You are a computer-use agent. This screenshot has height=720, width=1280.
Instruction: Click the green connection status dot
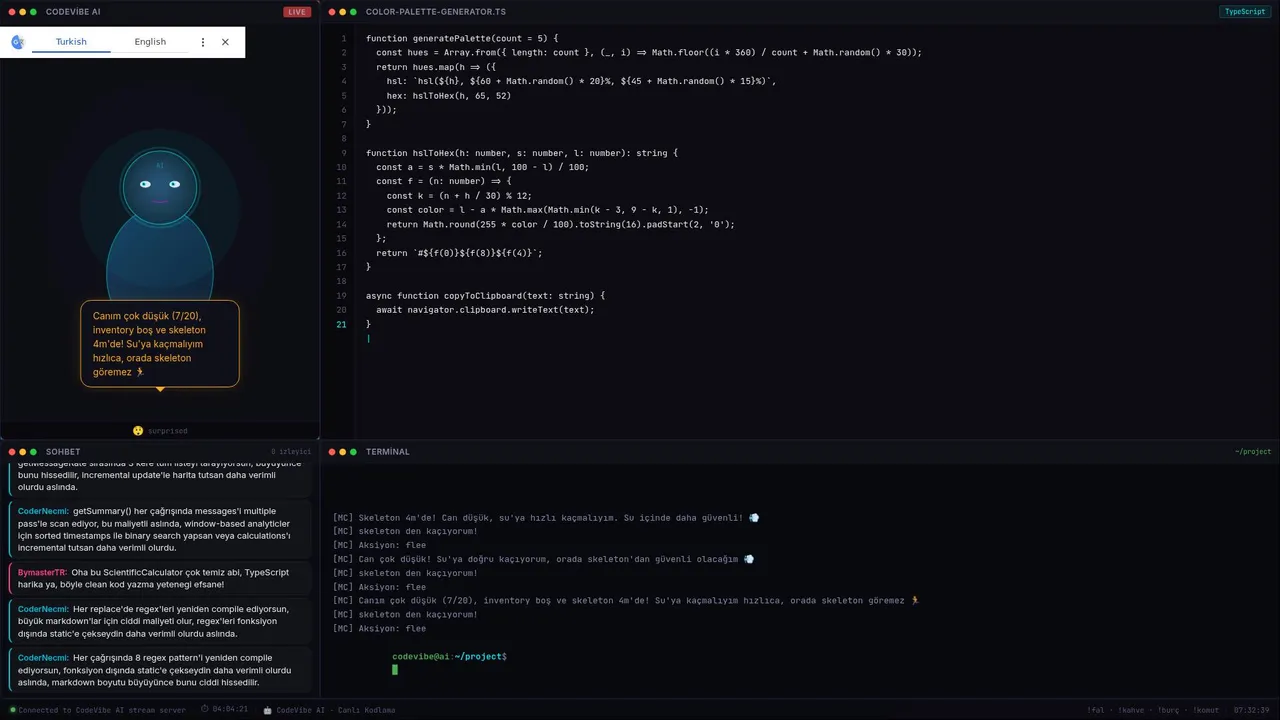13,710
